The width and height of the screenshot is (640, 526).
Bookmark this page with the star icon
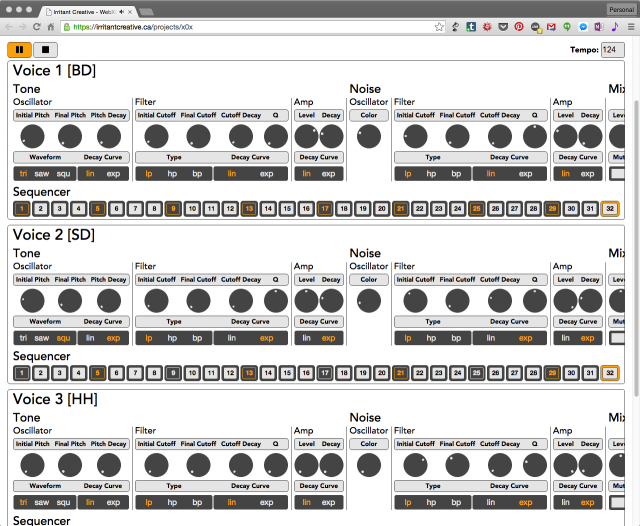[x=439, y=27]
